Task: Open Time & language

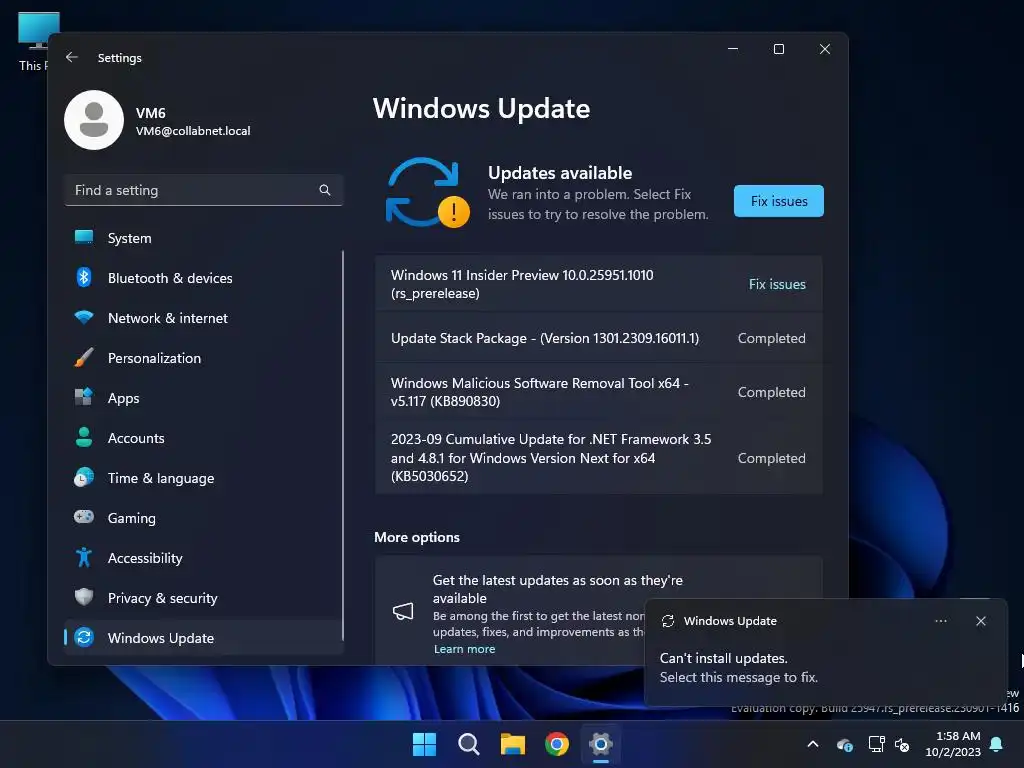Action: click(x=203, y=478)
